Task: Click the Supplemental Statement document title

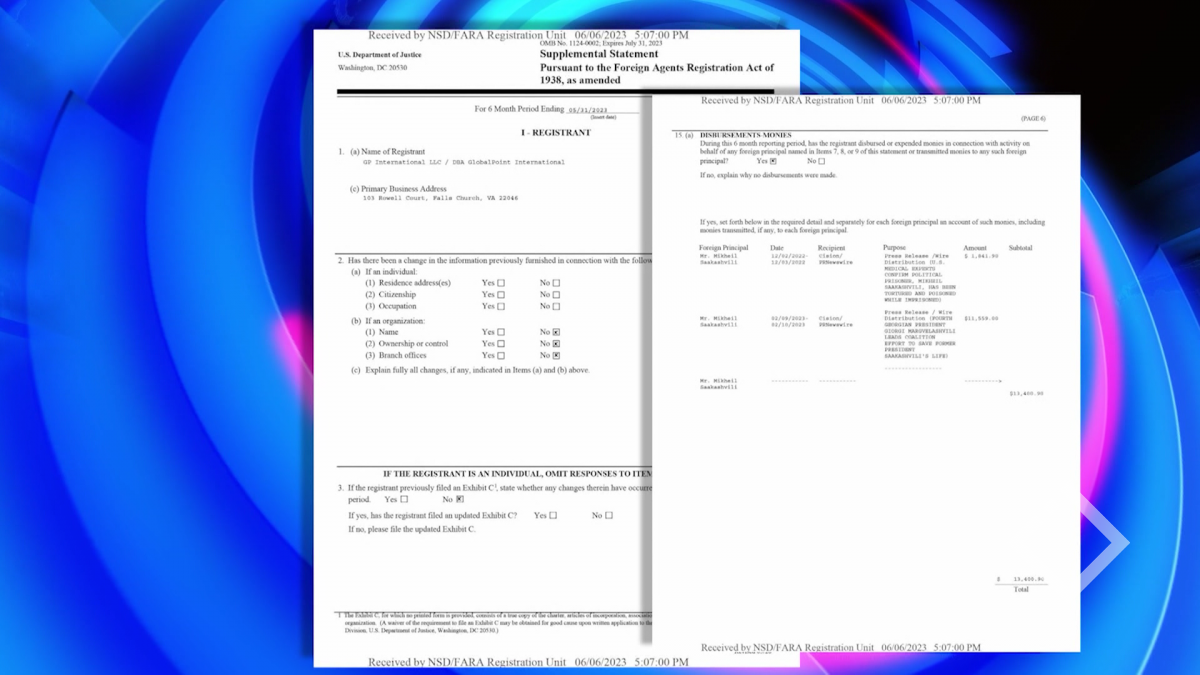Action: (x=588, y=55)
